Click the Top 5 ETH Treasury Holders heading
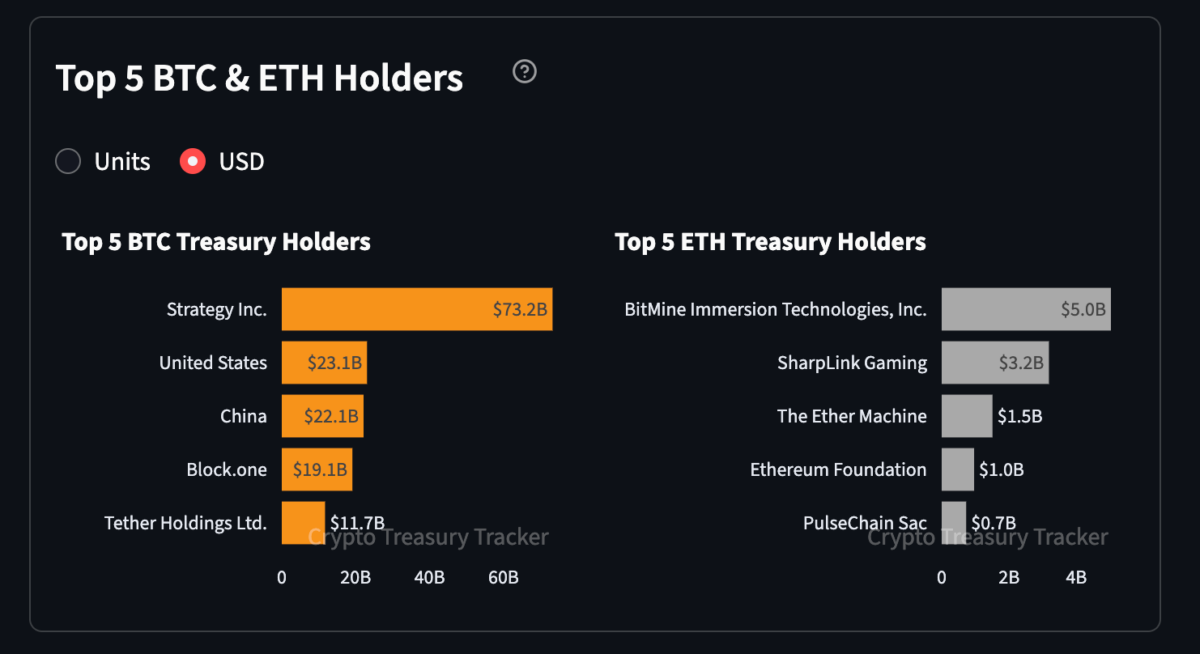This screenshot has height=654, width=1200. (x=770, y=241)
